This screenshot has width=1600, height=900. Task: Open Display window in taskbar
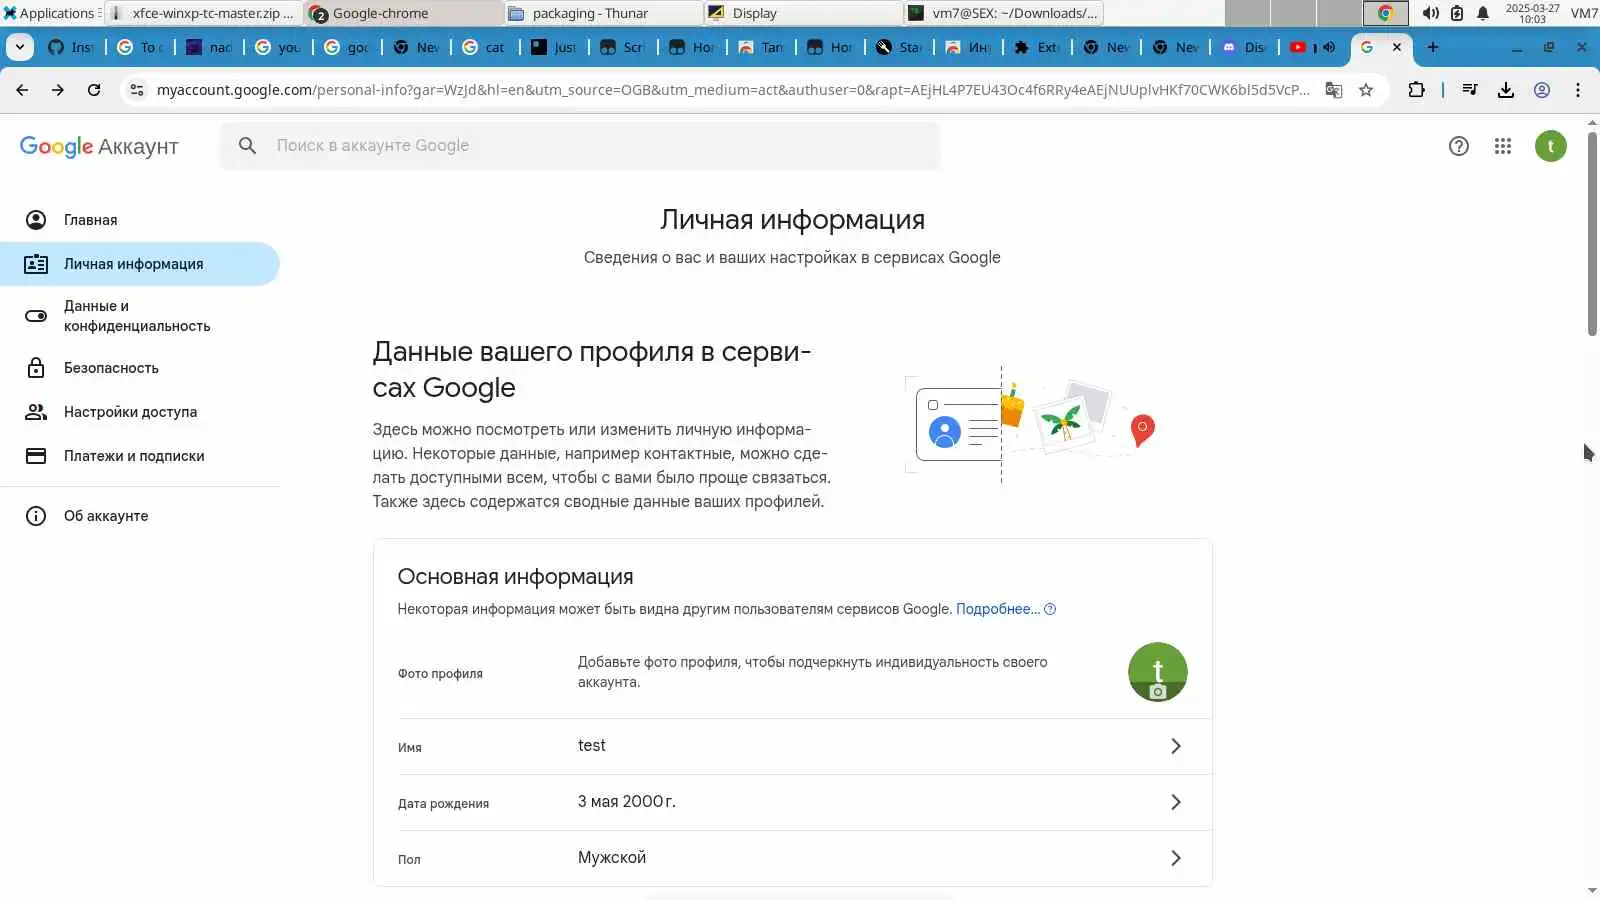803,13
